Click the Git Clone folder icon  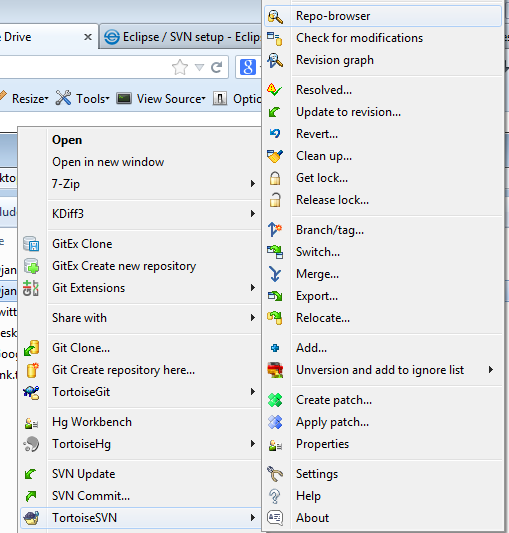coord(31,348)
